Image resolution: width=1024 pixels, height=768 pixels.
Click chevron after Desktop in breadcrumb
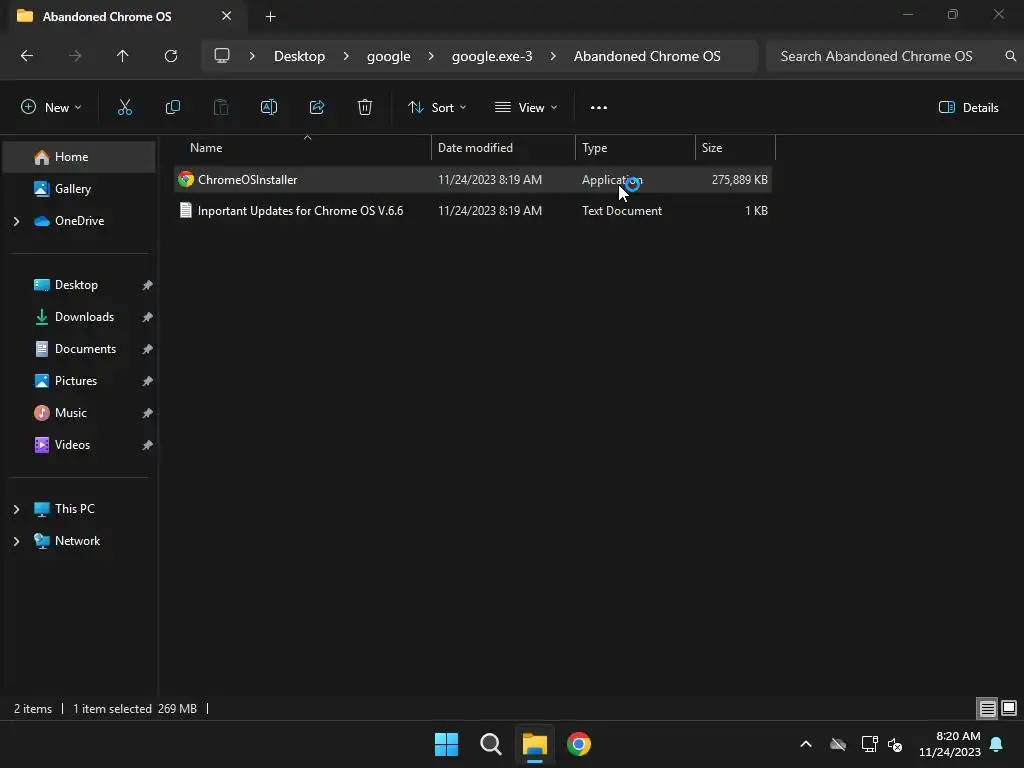(346, 56)
